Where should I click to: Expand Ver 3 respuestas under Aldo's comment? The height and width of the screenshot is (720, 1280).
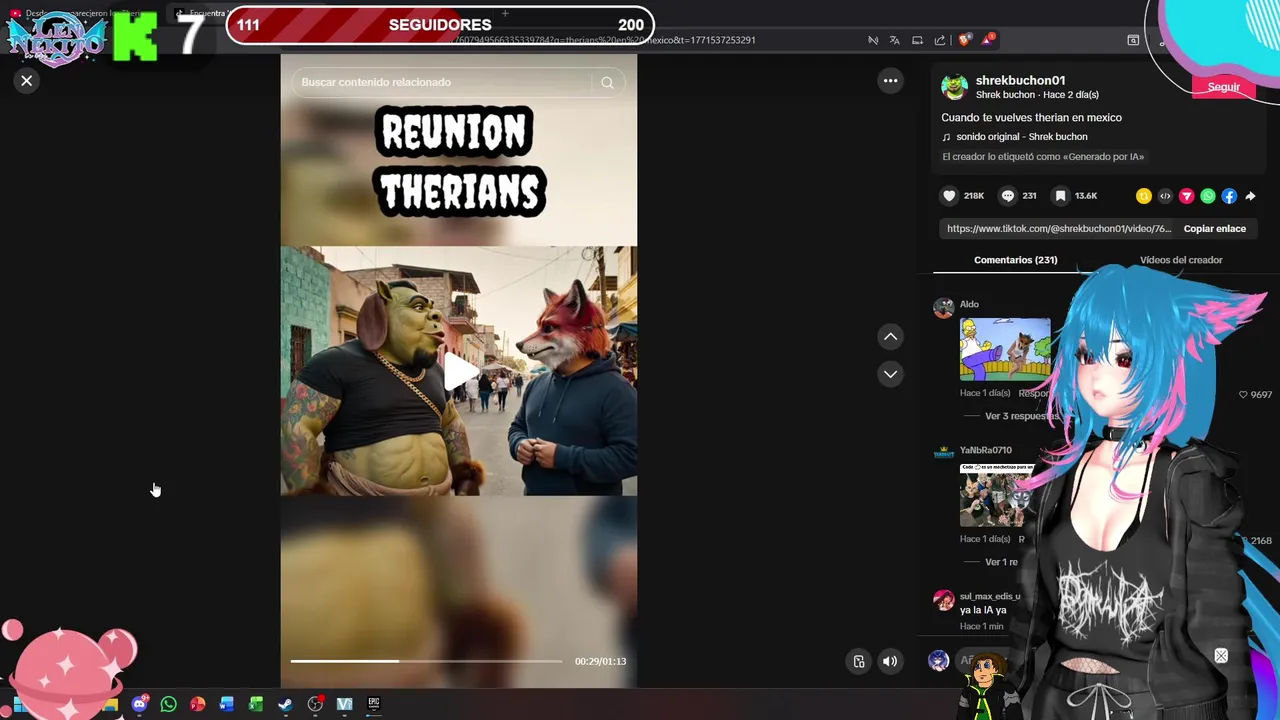[1021, 416]
